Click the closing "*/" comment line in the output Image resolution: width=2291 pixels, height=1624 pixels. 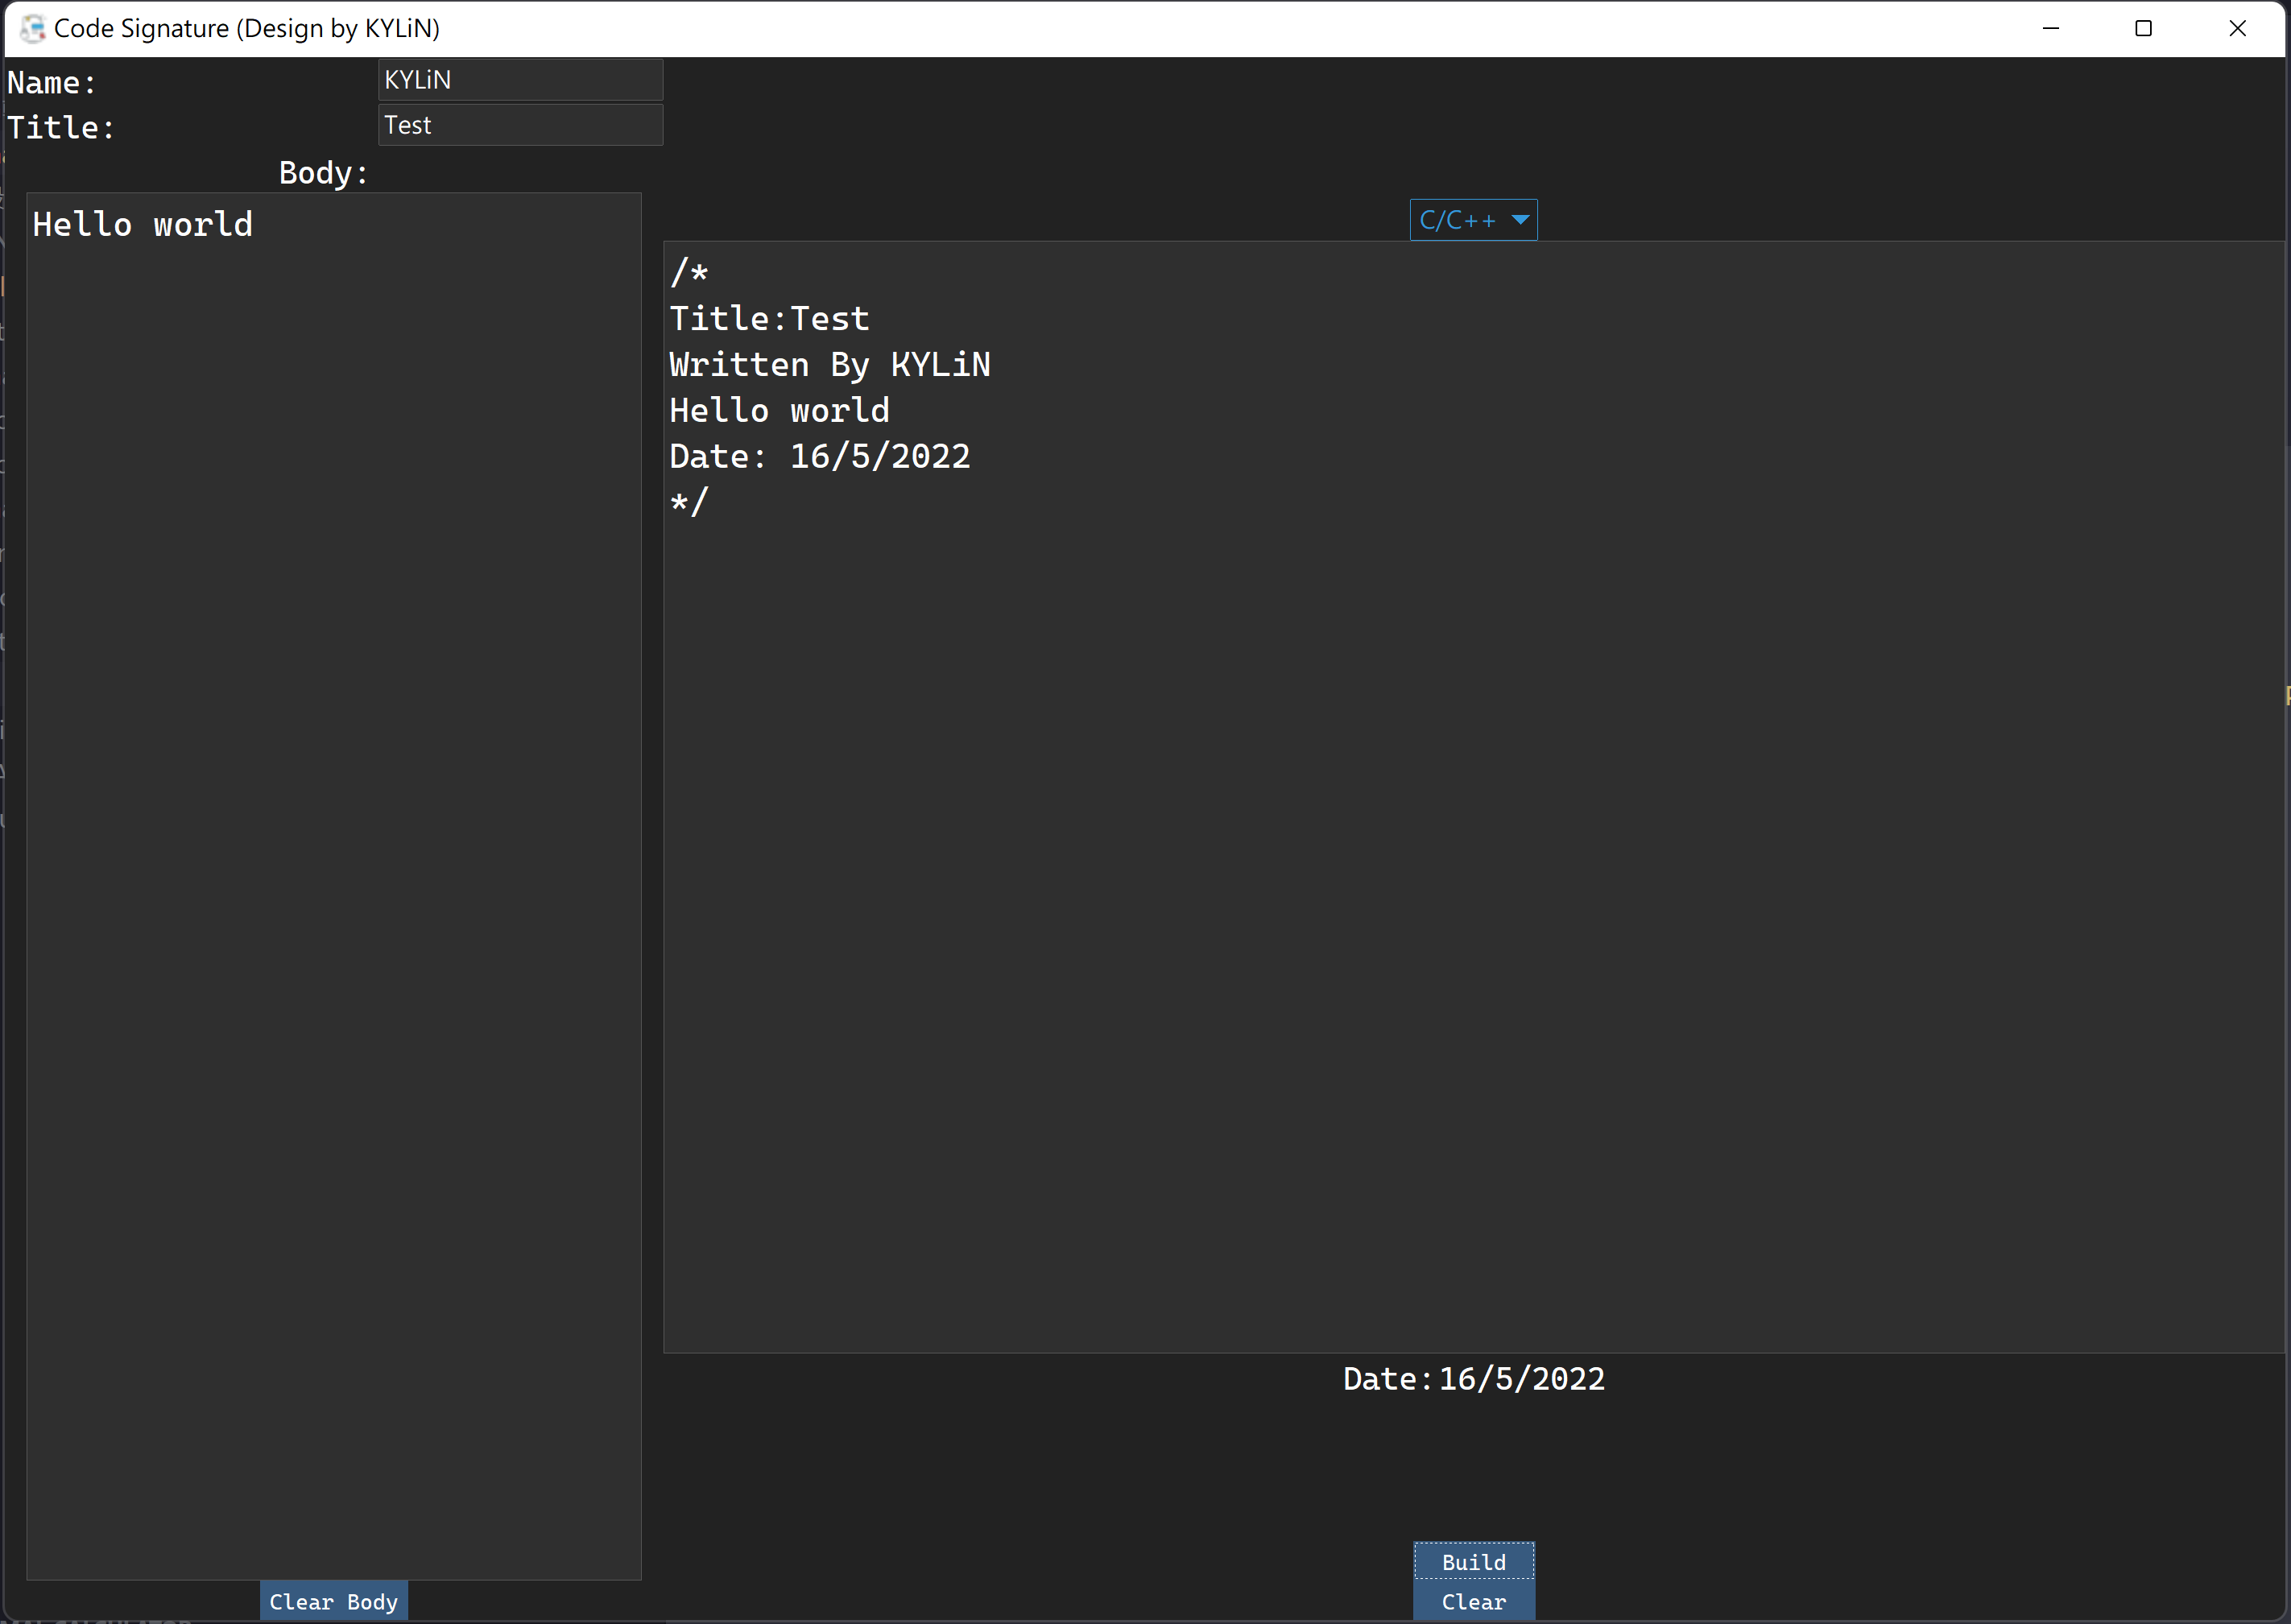[689, 503]
